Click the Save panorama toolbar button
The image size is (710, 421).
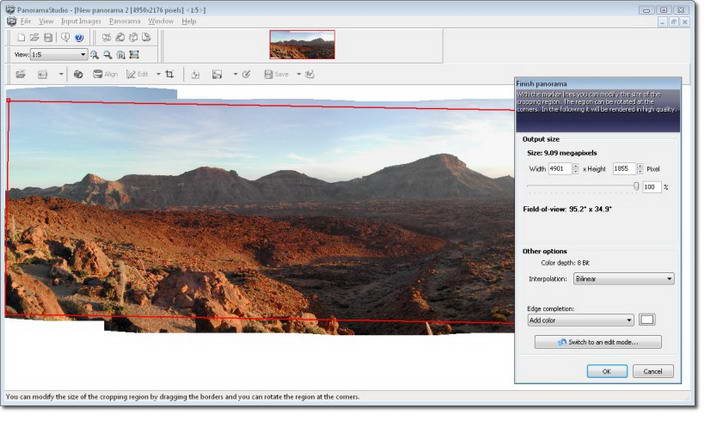(x=276, y=74)
